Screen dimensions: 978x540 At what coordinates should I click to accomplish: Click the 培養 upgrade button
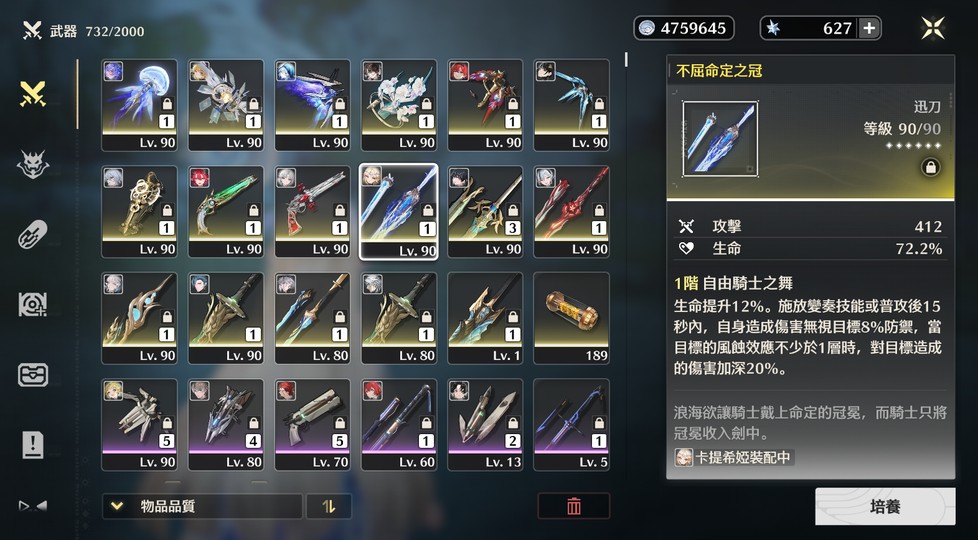tap(885, 506)
